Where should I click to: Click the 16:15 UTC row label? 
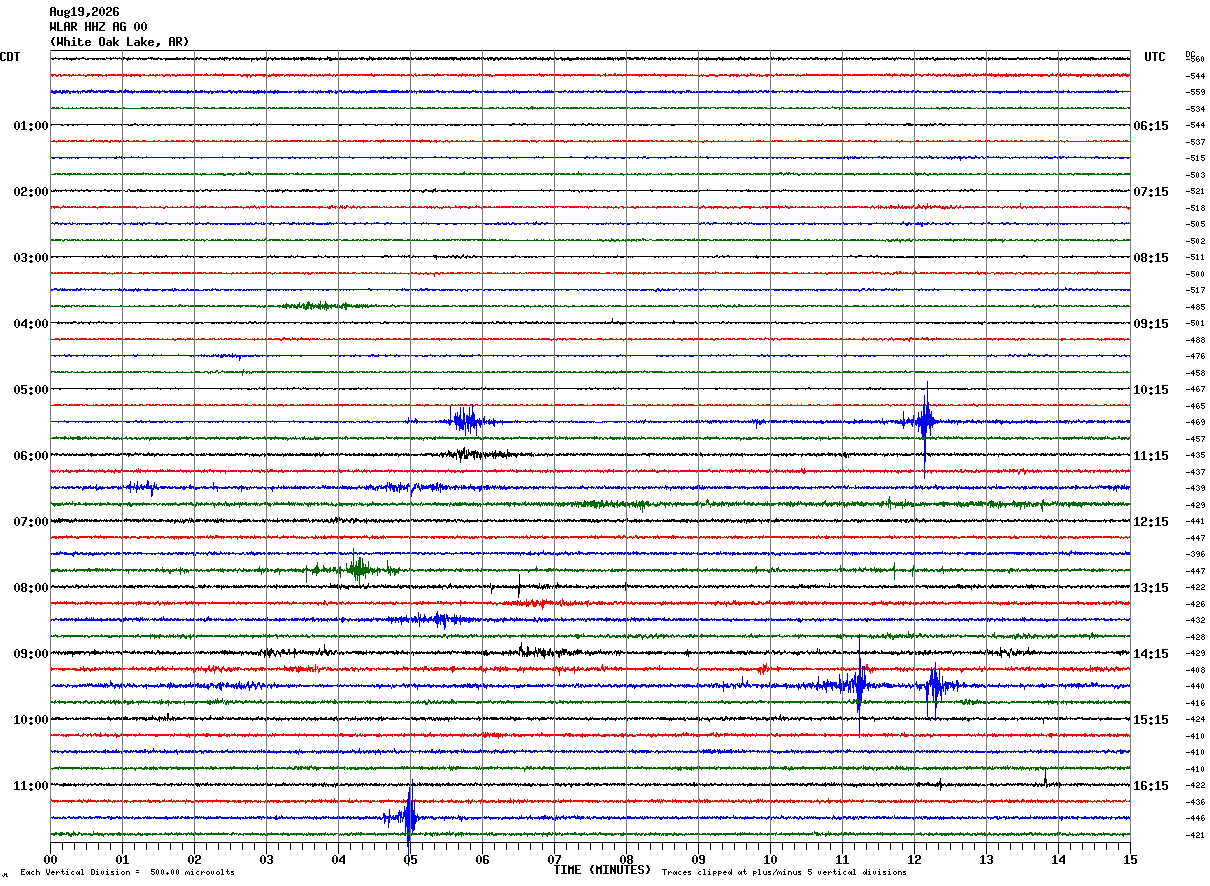(x=1150, y=786)
